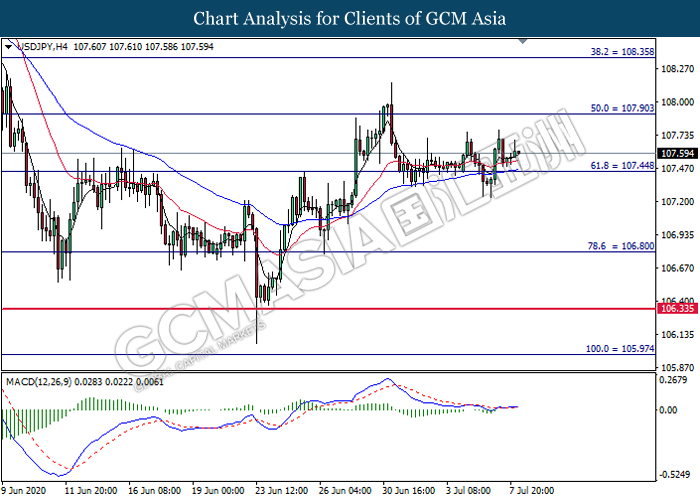Click the 23 Jun 12:00 time label

click(x=282, y=491)
